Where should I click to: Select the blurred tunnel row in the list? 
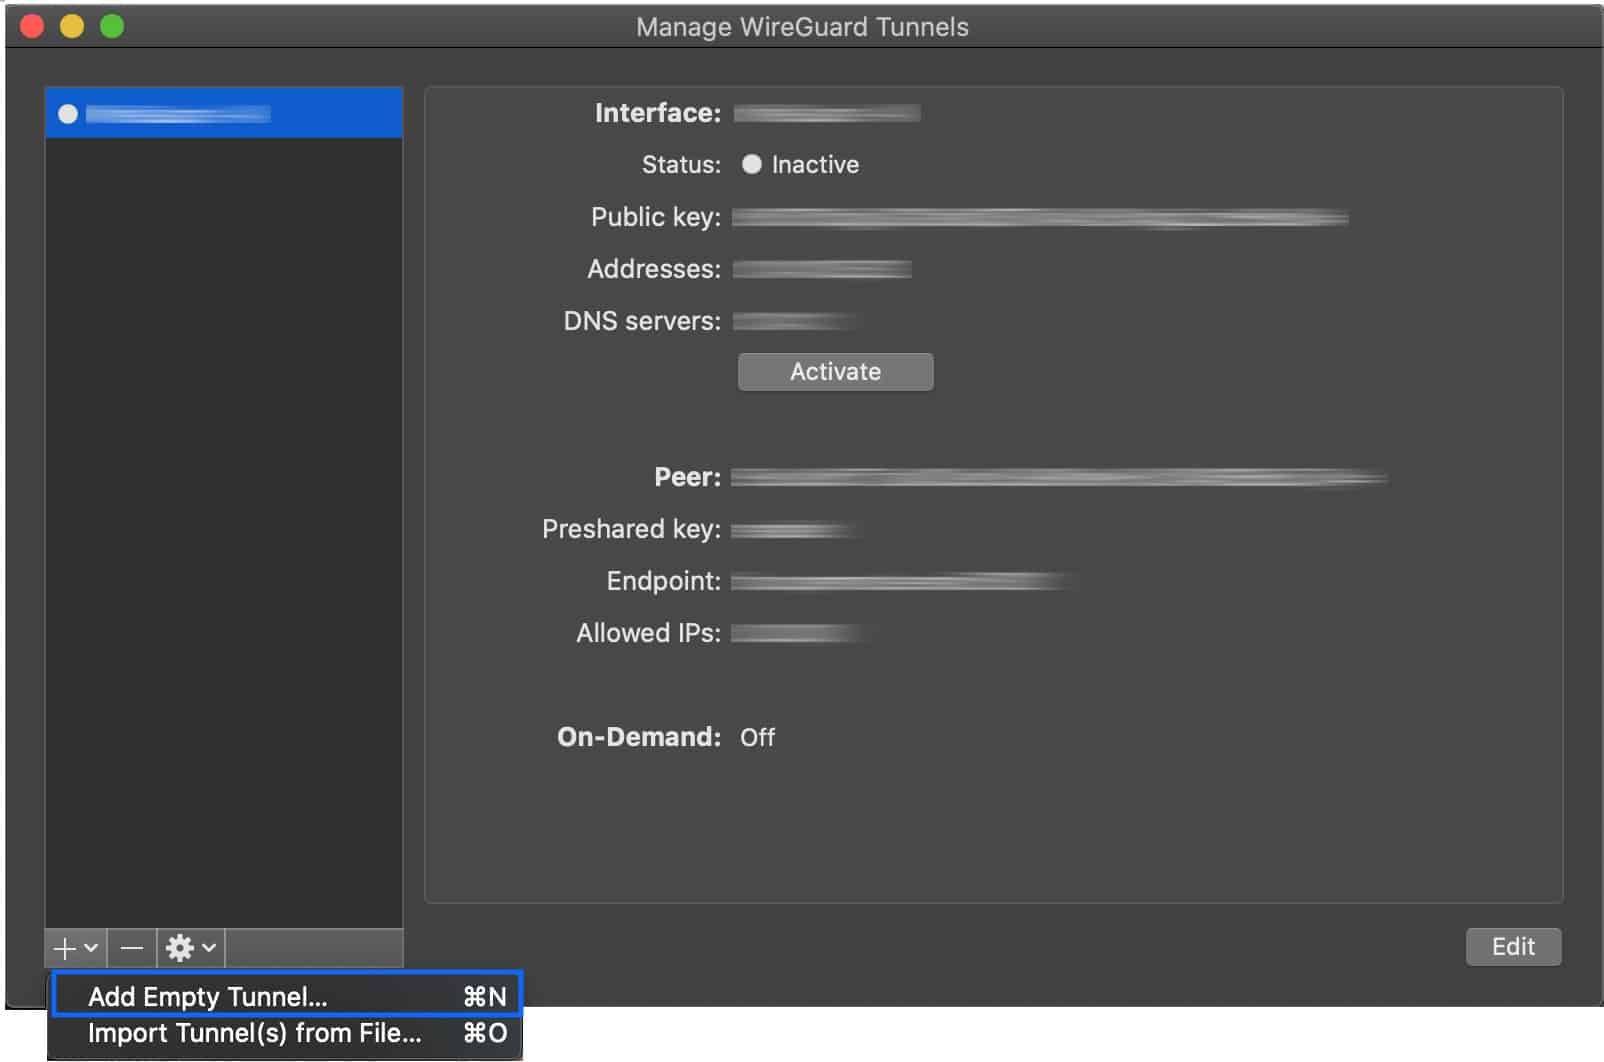[224, 113]
